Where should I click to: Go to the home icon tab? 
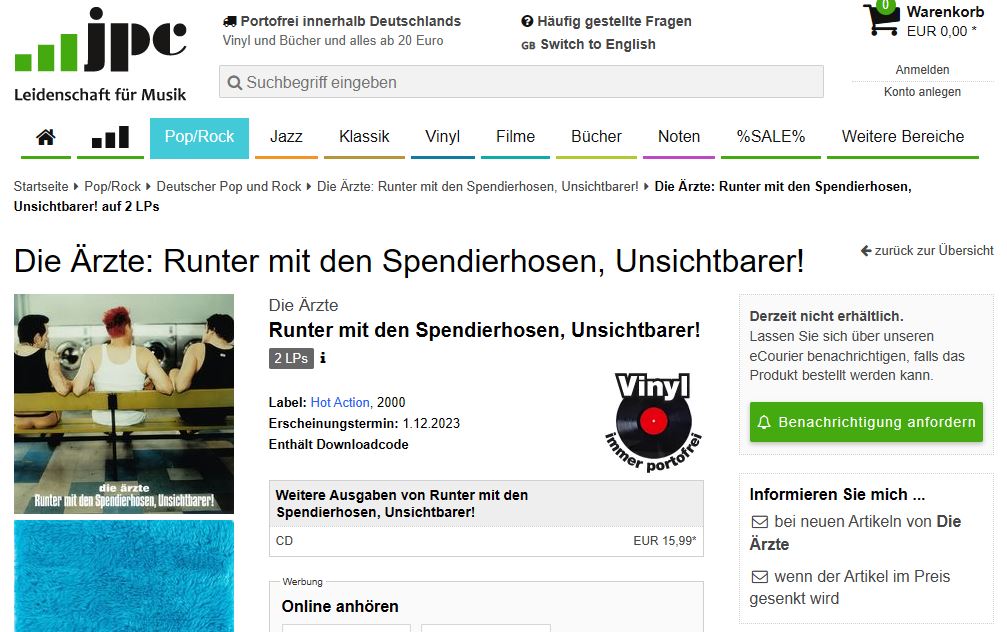tap(46, 137)
